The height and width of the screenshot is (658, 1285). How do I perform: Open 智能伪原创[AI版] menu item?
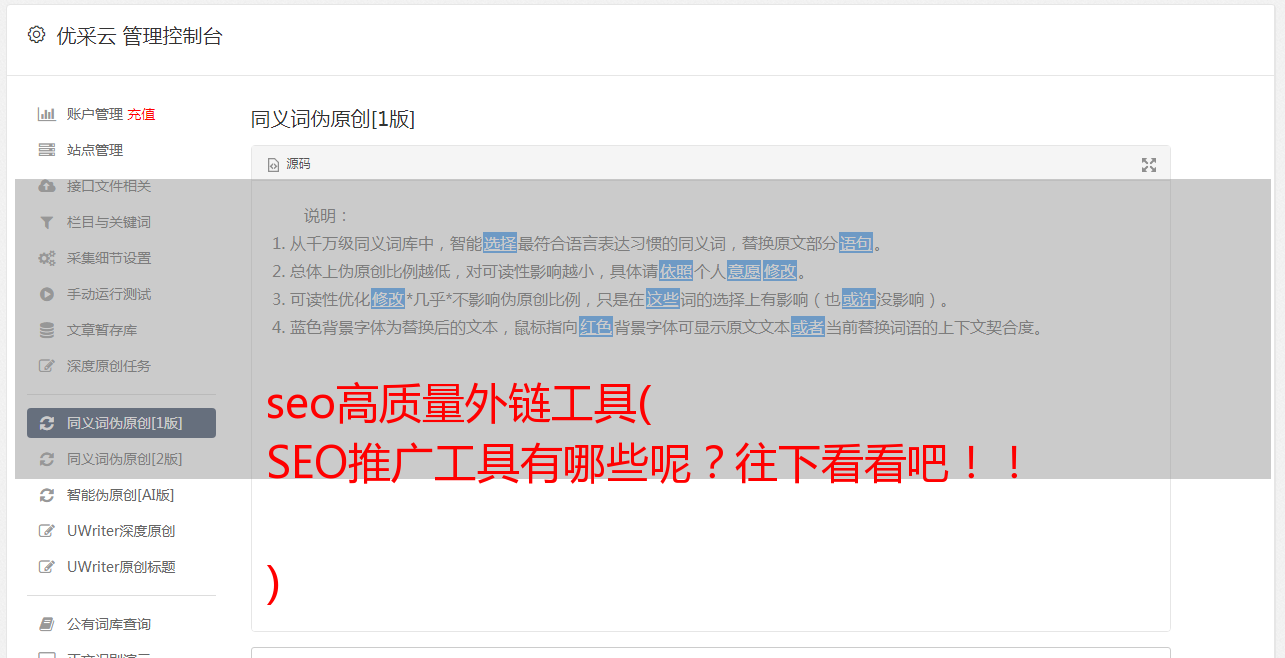tap(121, 495)
